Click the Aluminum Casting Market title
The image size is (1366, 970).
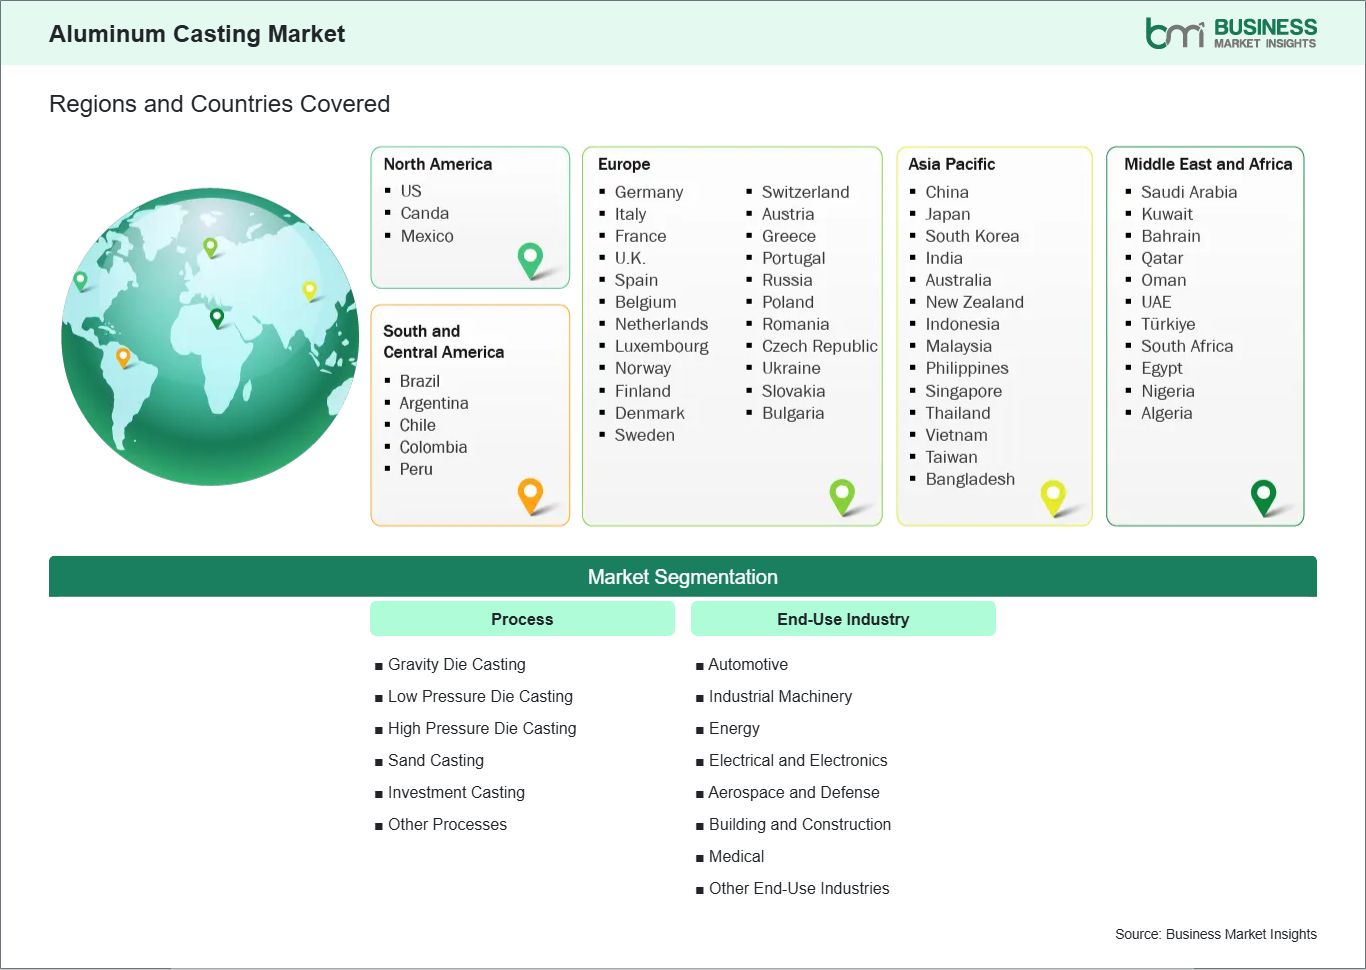[197, 34]
